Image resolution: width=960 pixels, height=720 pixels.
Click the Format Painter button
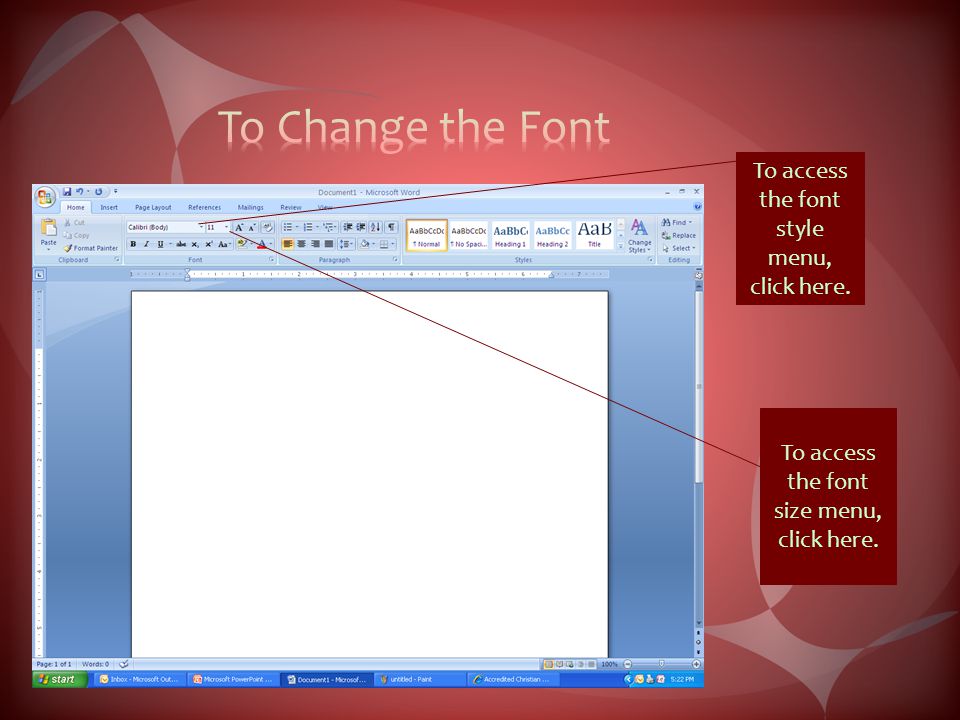[91, 248]
